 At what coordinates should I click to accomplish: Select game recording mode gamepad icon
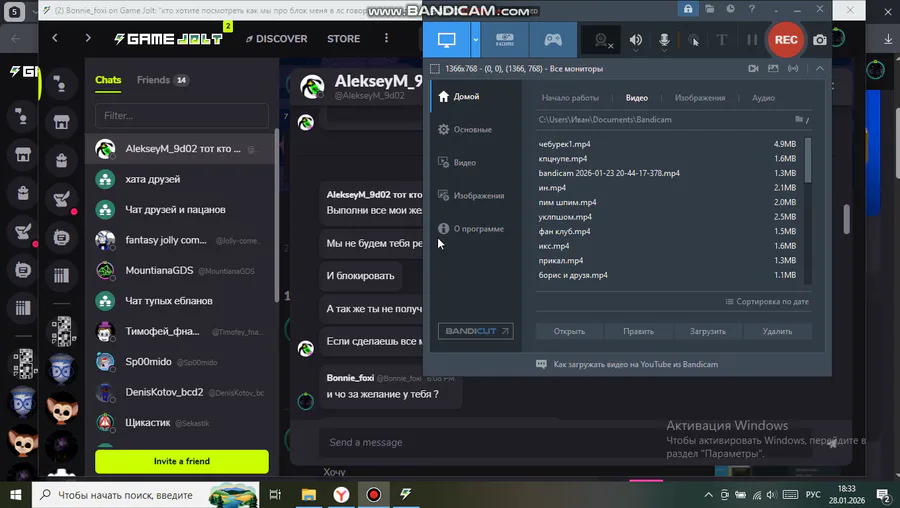(x=553, y=40)
